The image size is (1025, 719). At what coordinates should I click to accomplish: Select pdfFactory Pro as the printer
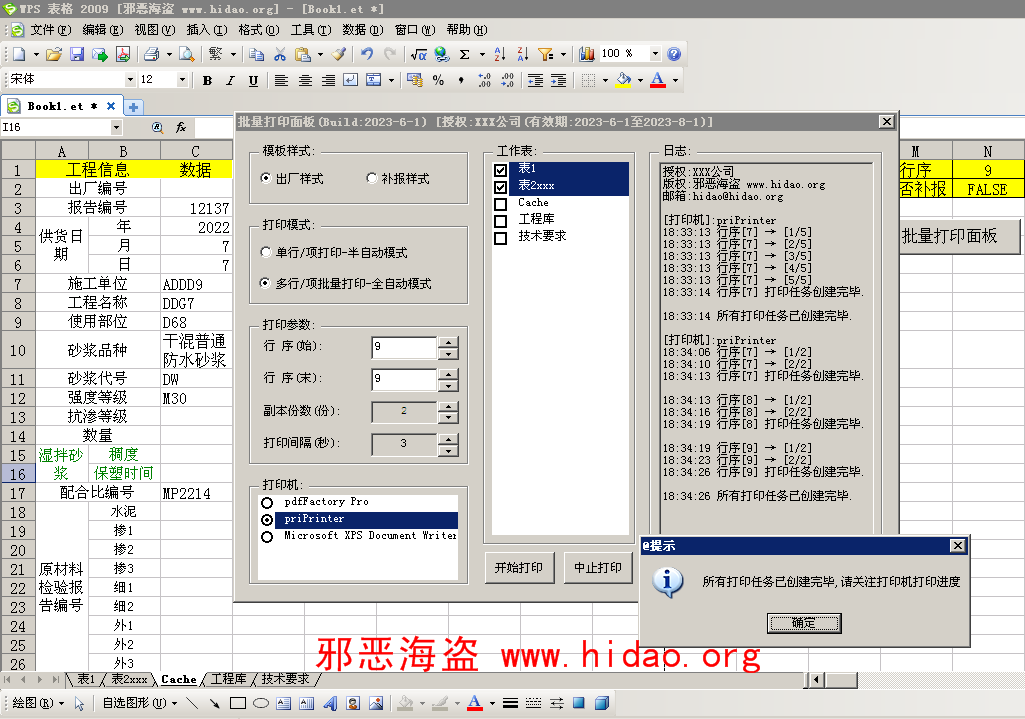267,503
